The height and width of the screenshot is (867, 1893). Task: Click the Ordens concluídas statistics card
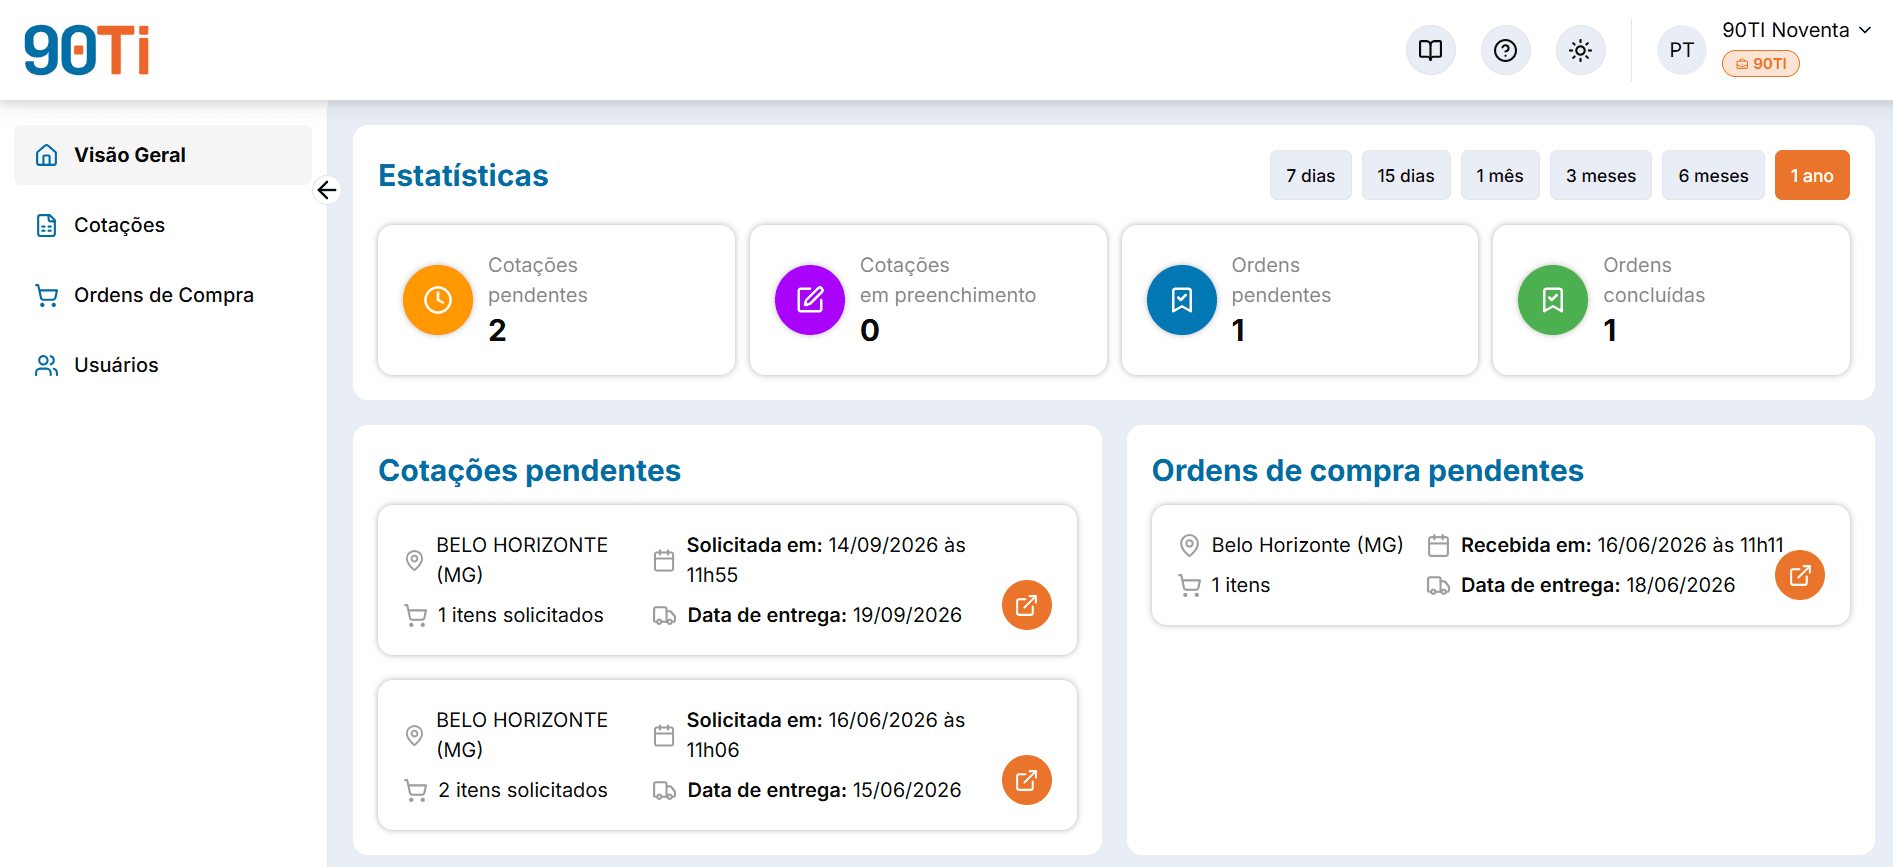click(1671, 300)
